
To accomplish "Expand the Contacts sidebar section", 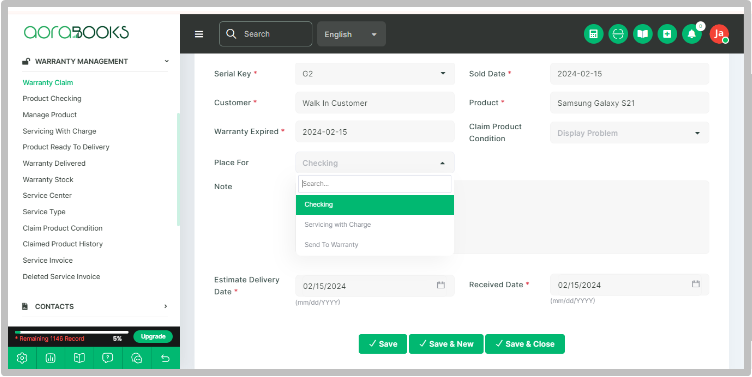I will pyautogui.click(x=95, y=306).
